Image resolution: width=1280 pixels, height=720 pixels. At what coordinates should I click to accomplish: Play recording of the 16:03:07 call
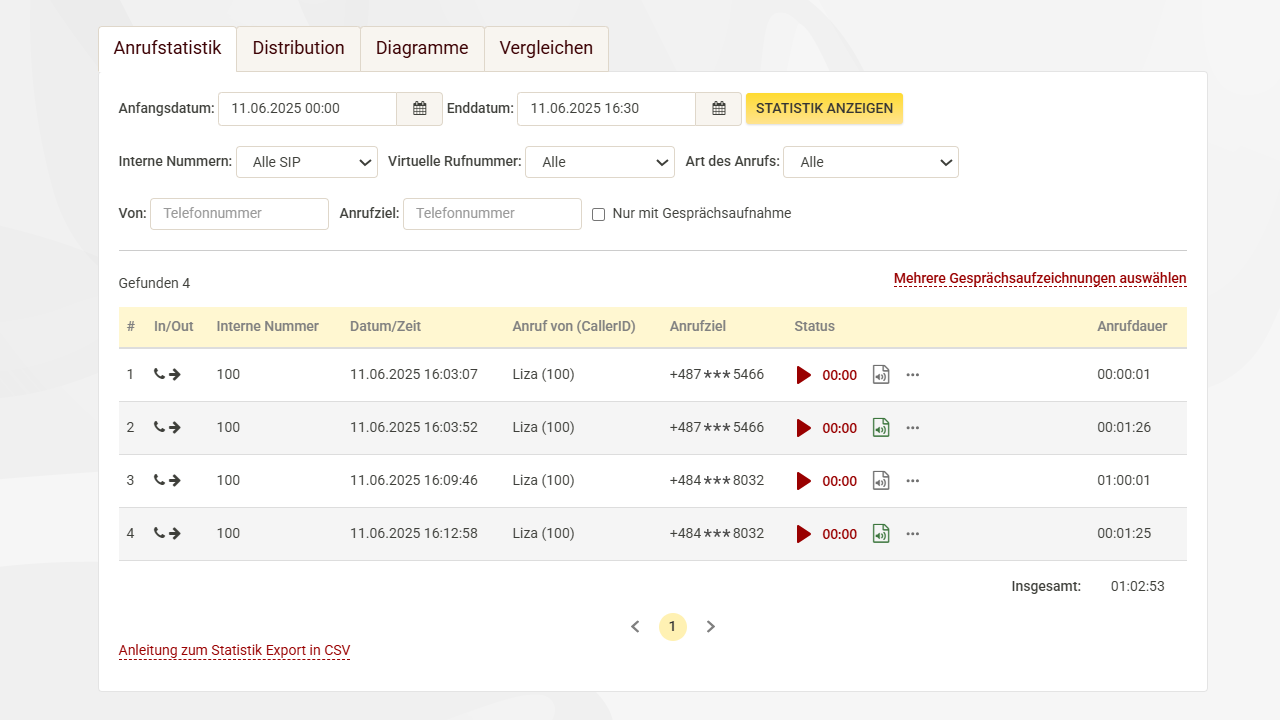click(x=804, y=375)
